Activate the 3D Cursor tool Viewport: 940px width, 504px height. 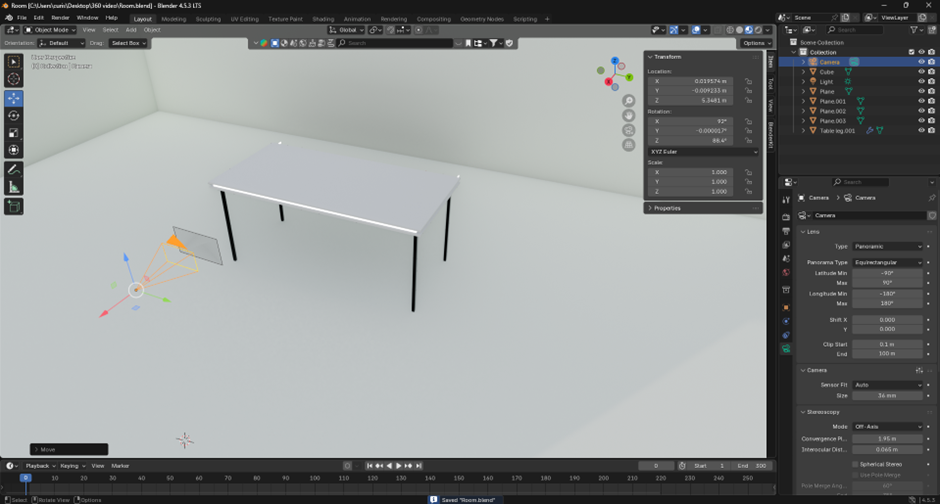point(14,79)
